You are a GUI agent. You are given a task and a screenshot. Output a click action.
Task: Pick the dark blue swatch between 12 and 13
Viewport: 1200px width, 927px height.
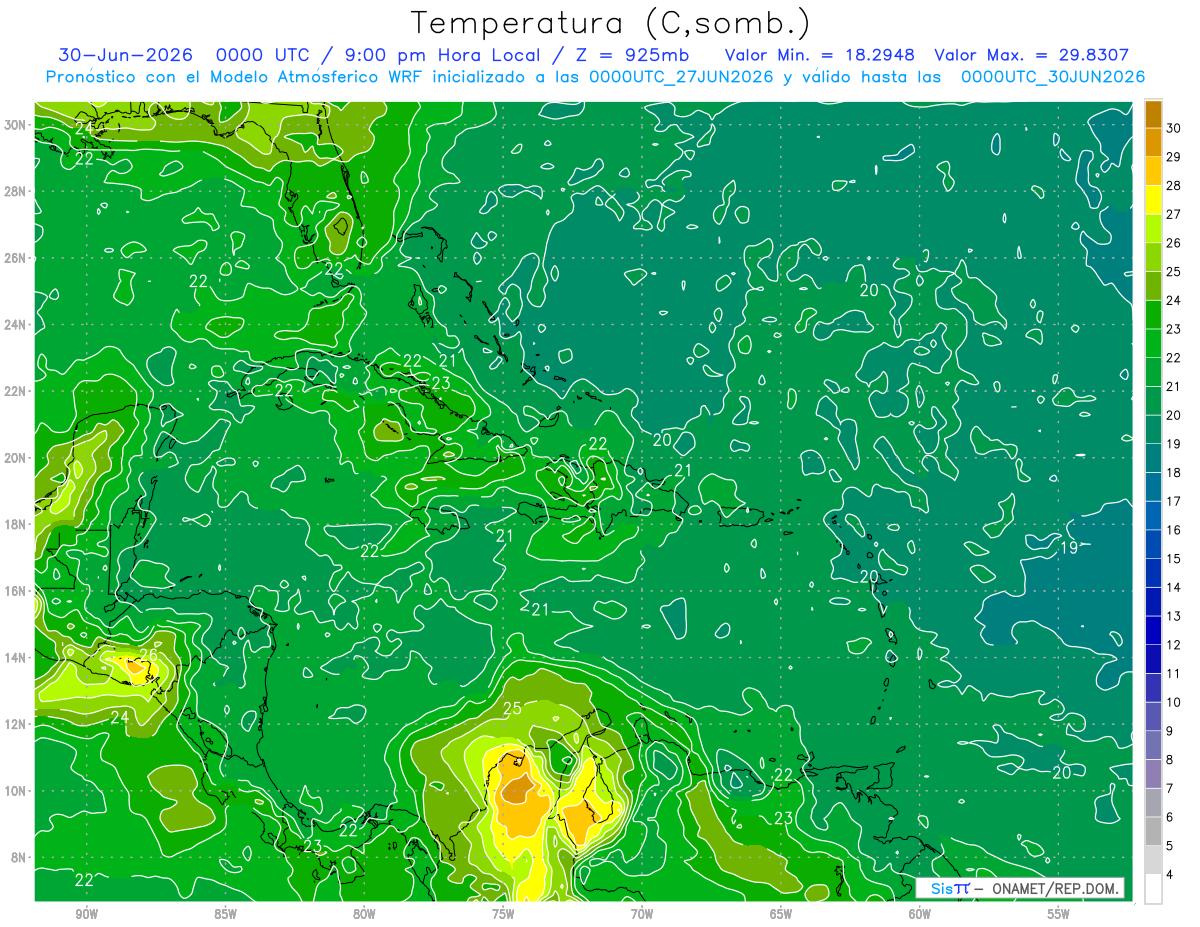click(x=1153, y=630)
